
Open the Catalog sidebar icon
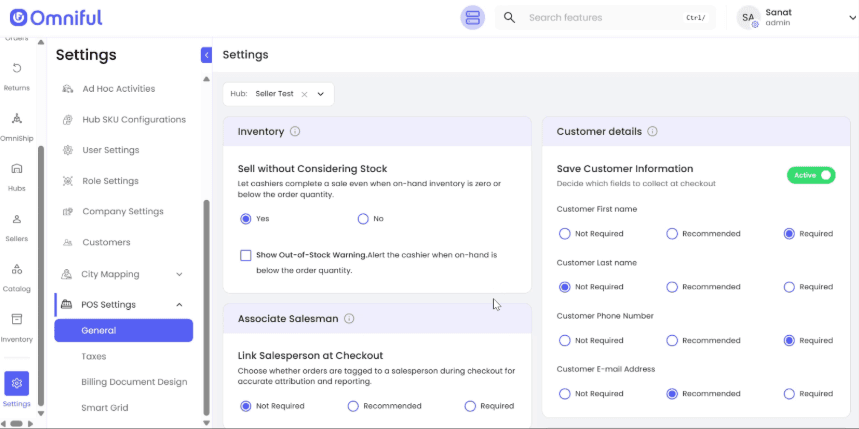click(17, 274)
